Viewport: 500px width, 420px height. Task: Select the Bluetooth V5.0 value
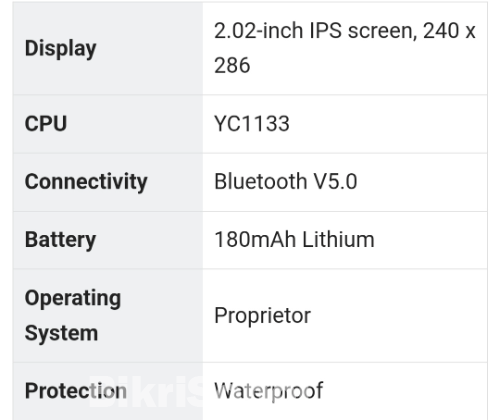click(x=286, y=182)
